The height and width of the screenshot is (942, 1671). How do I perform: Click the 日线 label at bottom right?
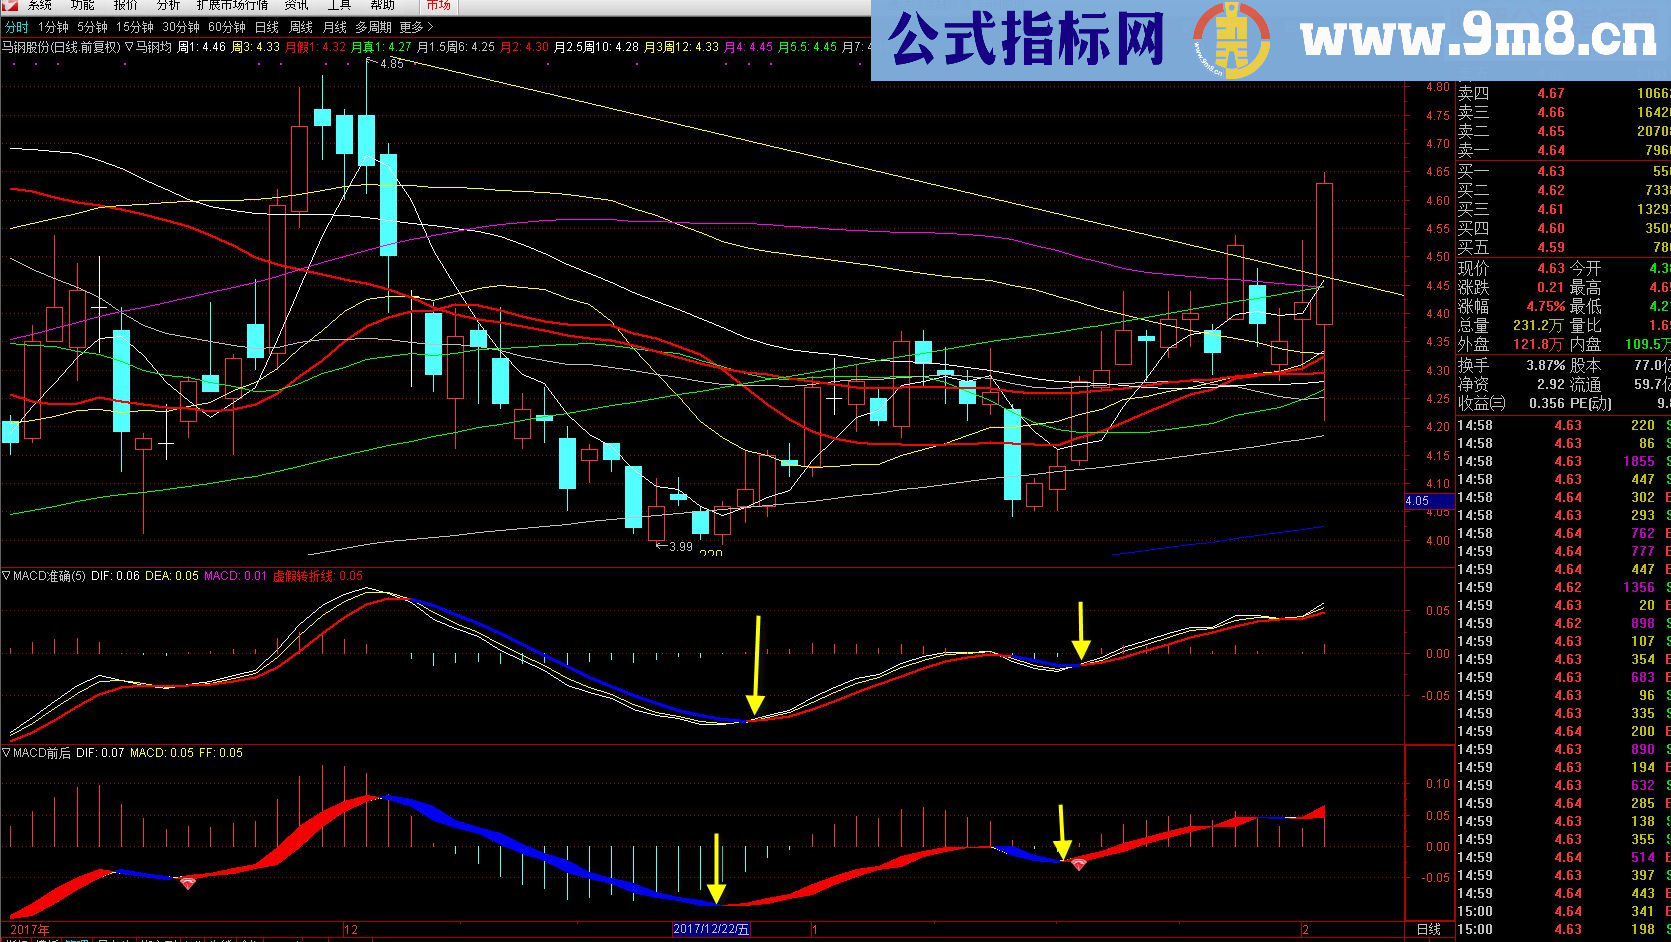(1429, 929)
